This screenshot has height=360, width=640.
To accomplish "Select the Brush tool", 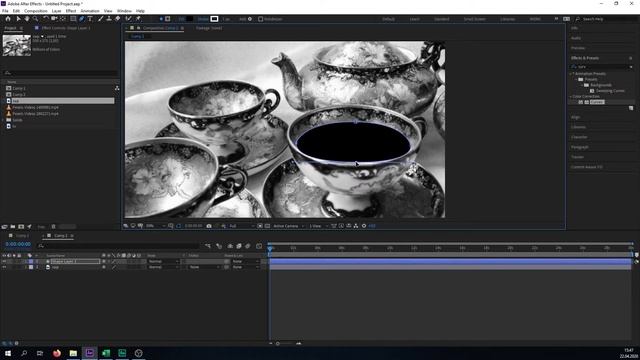I will point(100,19).
